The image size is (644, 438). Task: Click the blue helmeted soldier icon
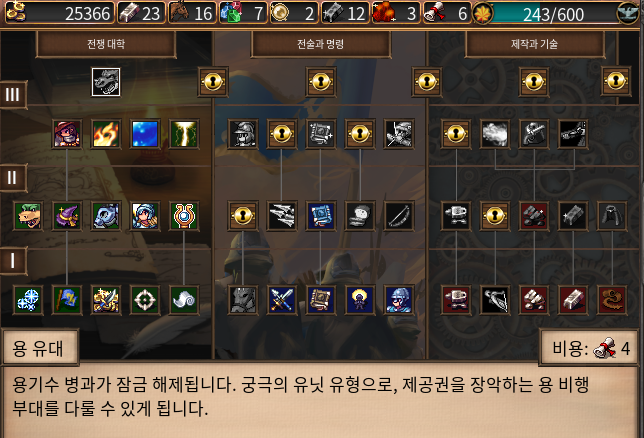tap(399, 300)
